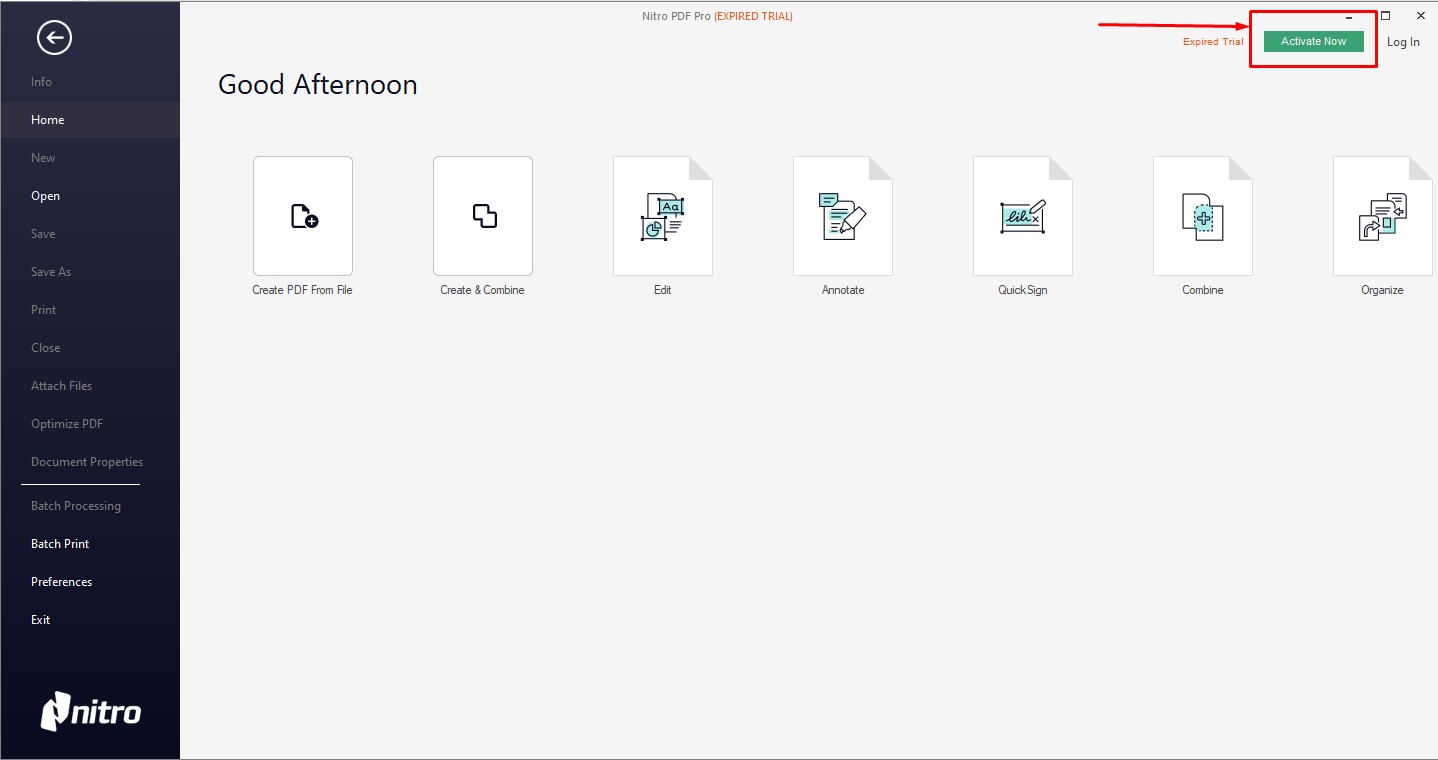
Task: Click the back arrow circle icon
Action: 54,38
